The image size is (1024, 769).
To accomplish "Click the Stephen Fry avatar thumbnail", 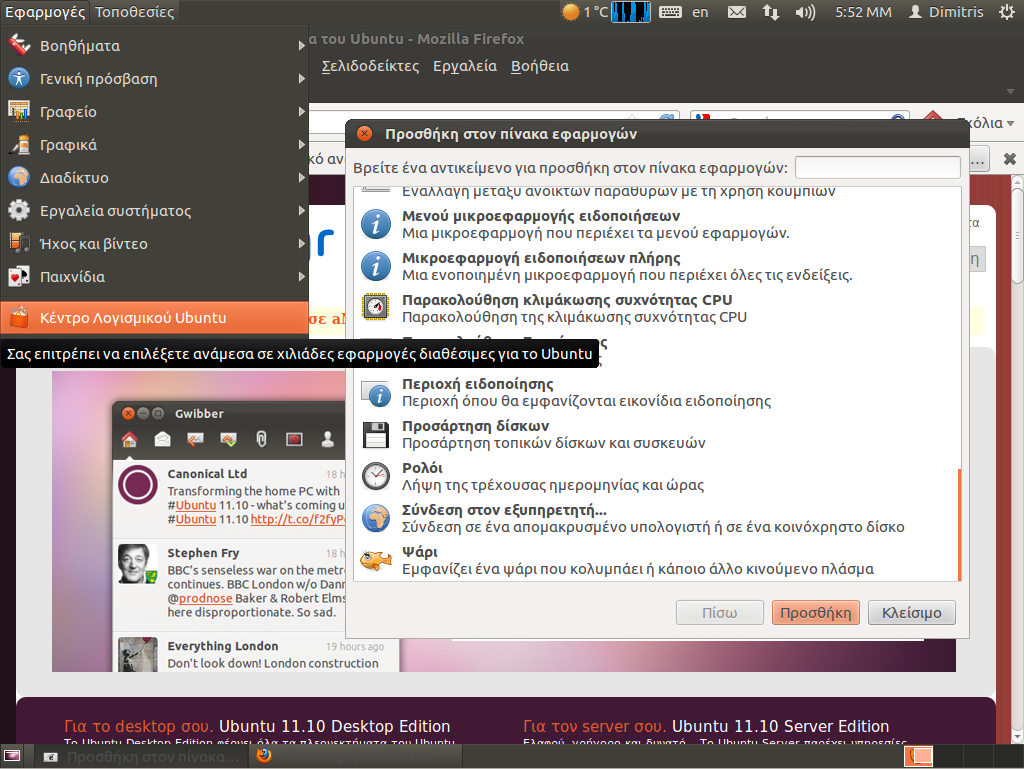I will pyautogui.click(x=138, y=563).
